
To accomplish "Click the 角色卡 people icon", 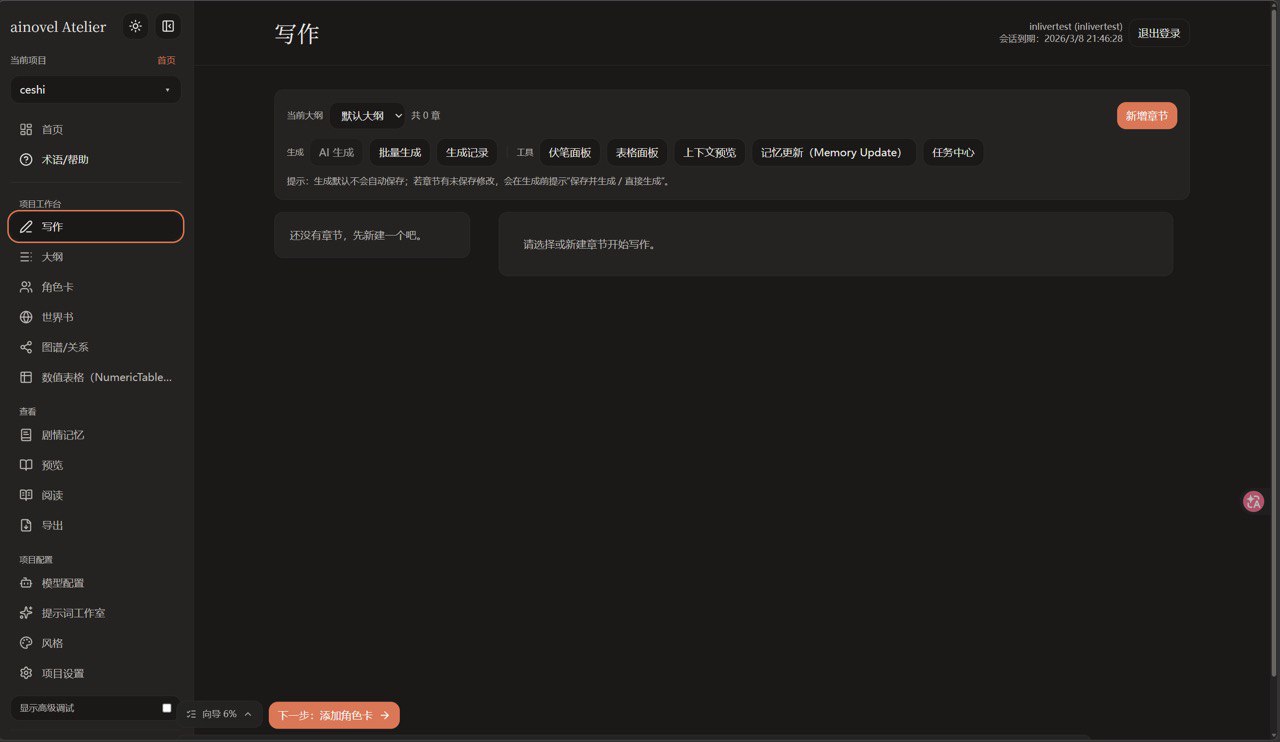I will (x=27, y=287).
